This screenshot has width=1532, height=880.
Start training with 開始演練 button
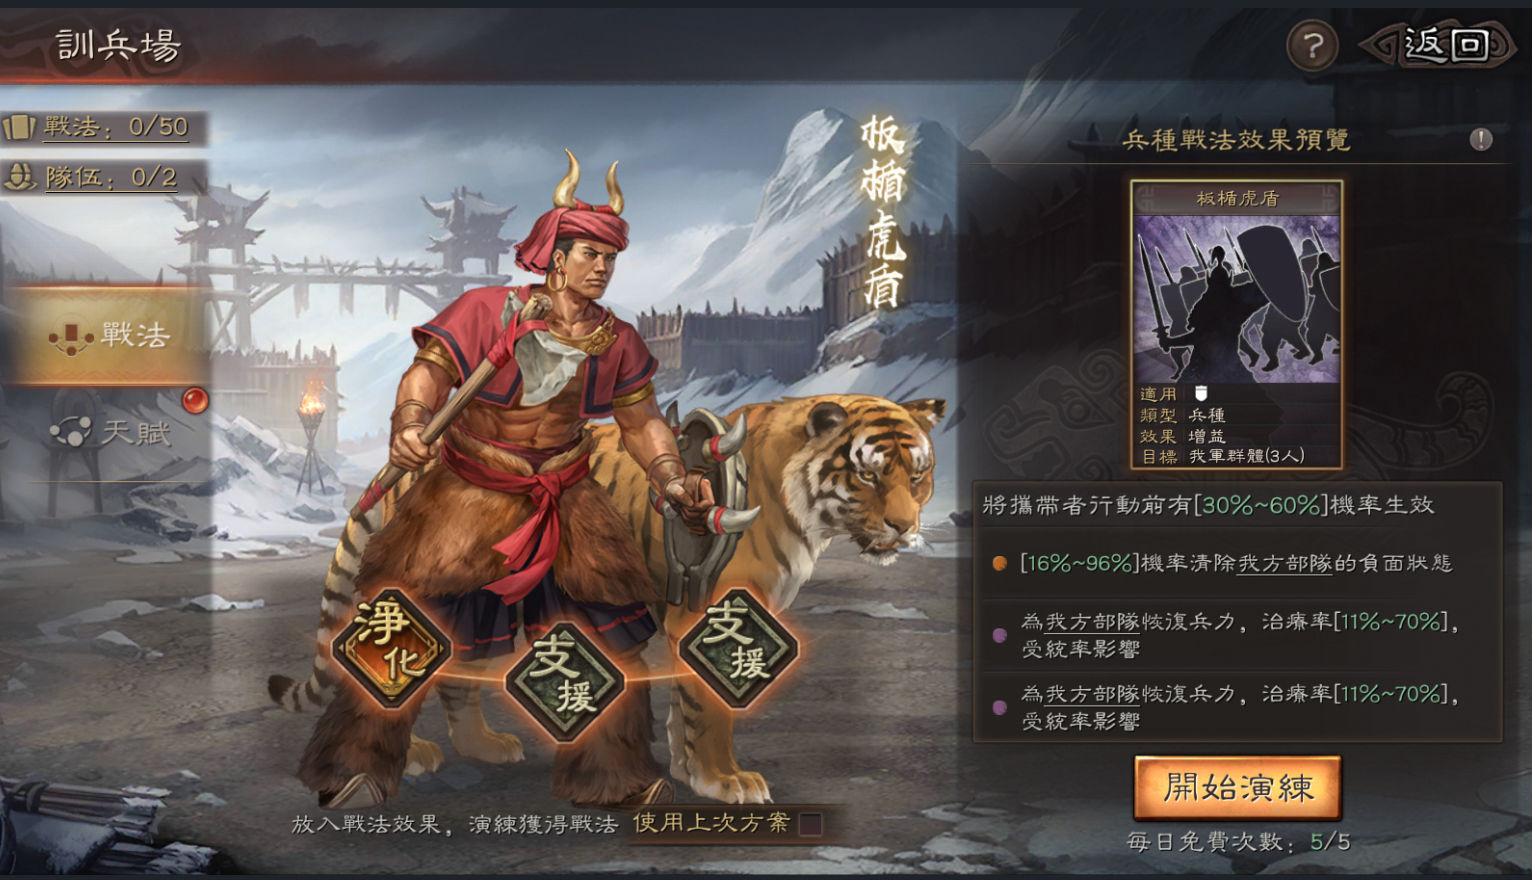click(1238, 788)
